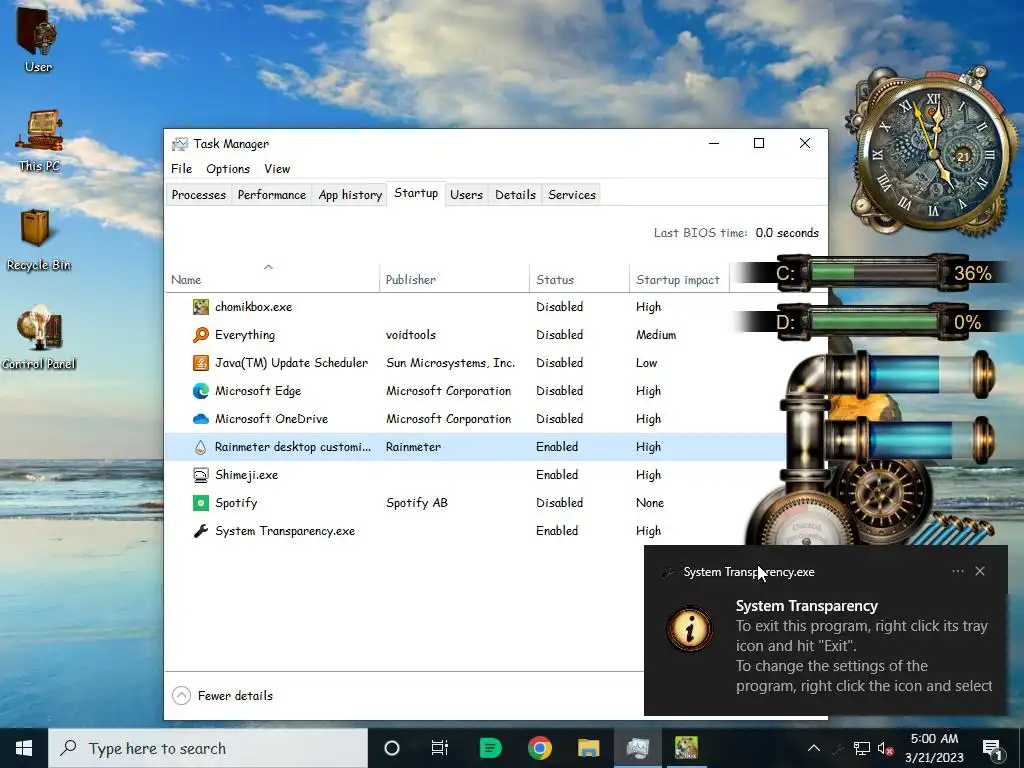Switch to the Services tab
The image size is (1024, 768).
(x=572, y=195)
